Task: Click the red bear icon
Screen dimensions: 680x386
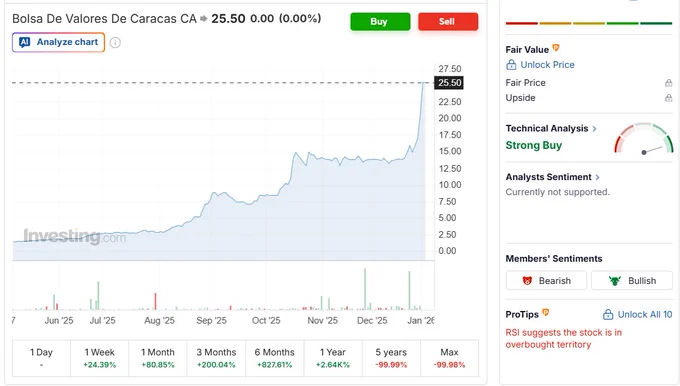Action: click(x=527, y=281)
